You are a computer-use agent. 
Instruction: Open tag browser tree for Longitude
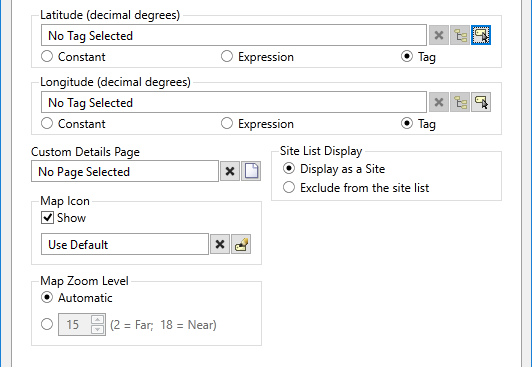click(x=460, y=102)
